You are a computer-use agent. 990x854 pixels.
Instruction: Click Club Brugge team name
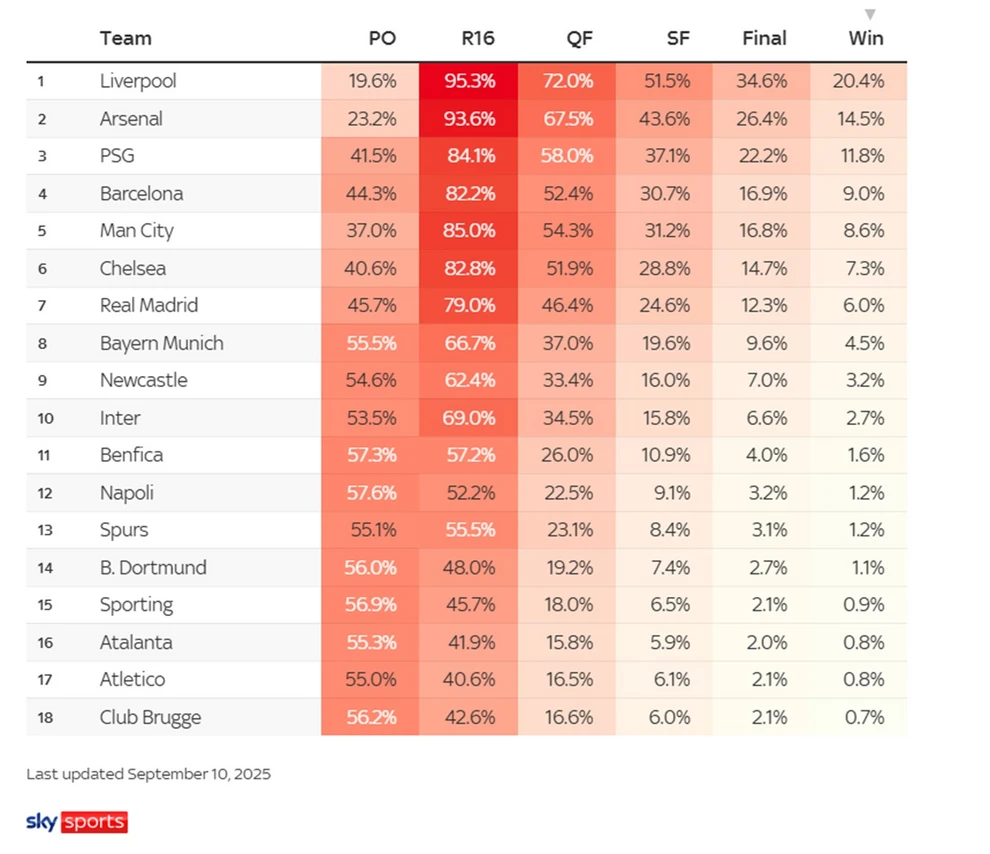pyautogui.click(x=150, y=717)
